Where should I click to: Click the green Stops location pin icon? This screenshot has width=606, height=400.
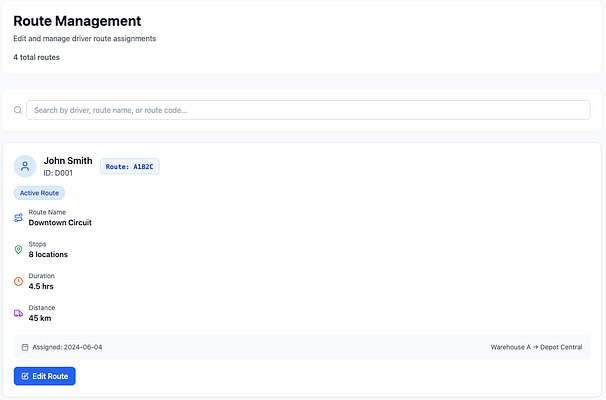tap(19, 250)
